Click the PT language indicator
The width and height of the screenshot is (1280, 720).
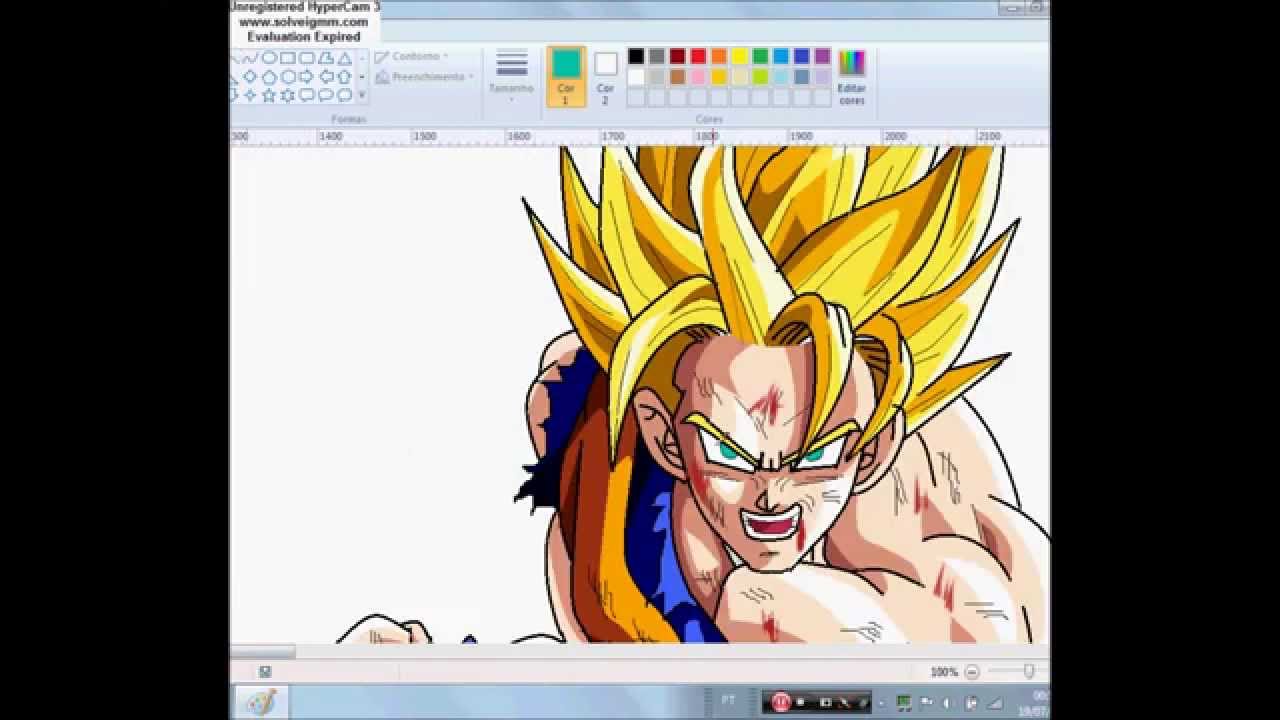(728, 701)
